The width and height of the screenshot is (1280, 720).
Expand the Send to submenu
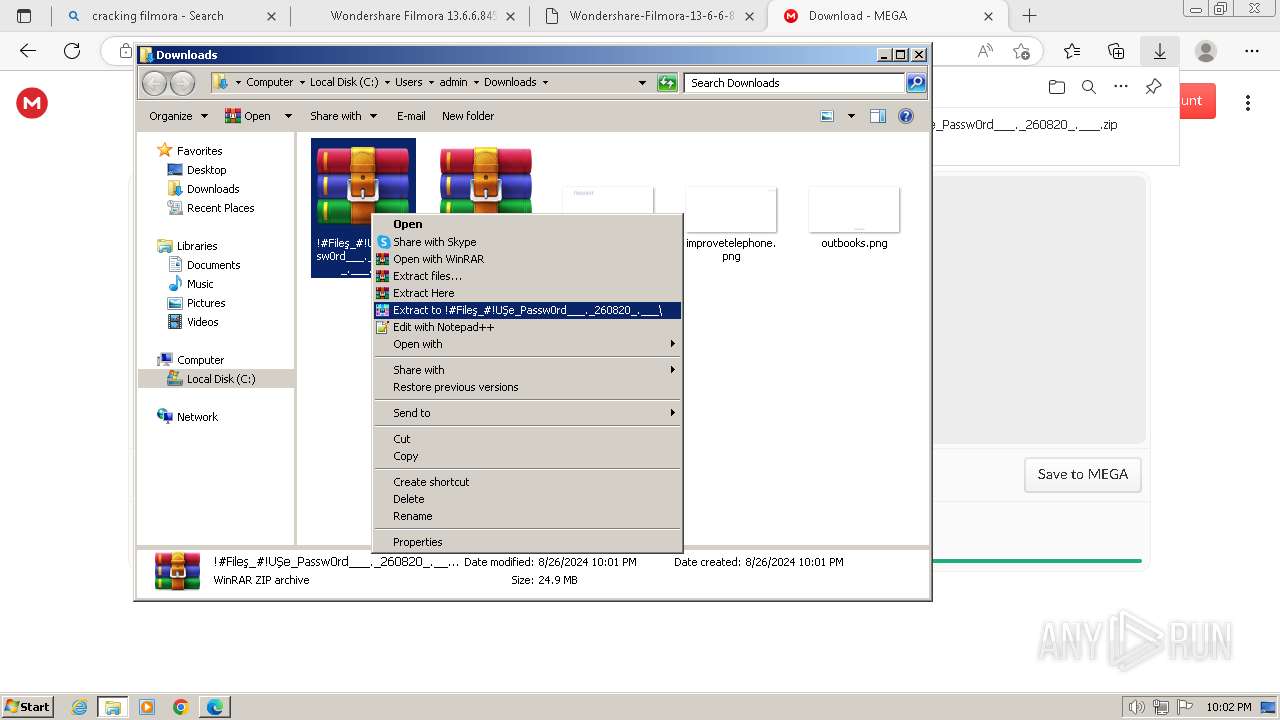tap(527, 413)
